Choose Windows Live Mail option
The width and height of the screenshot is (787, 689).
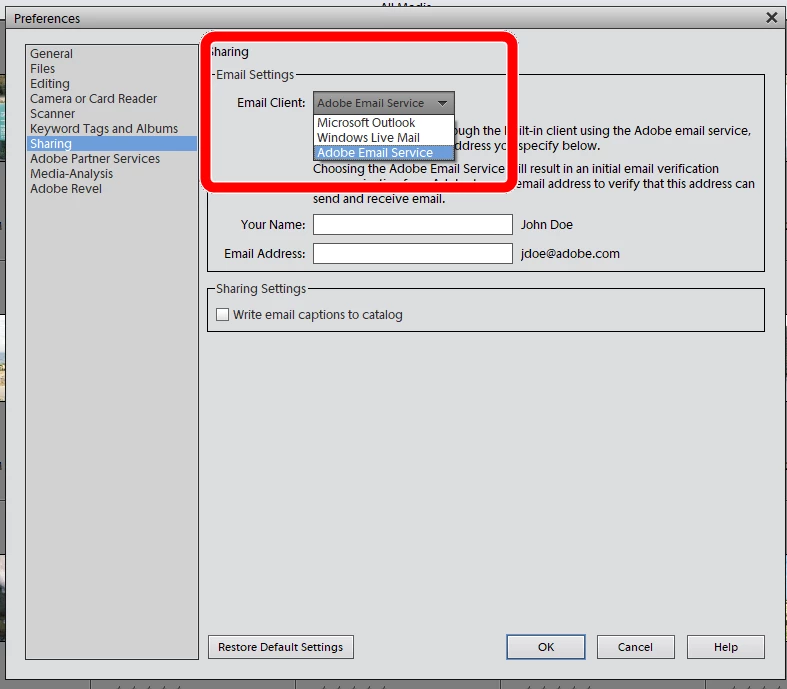(x=384, y=137)
